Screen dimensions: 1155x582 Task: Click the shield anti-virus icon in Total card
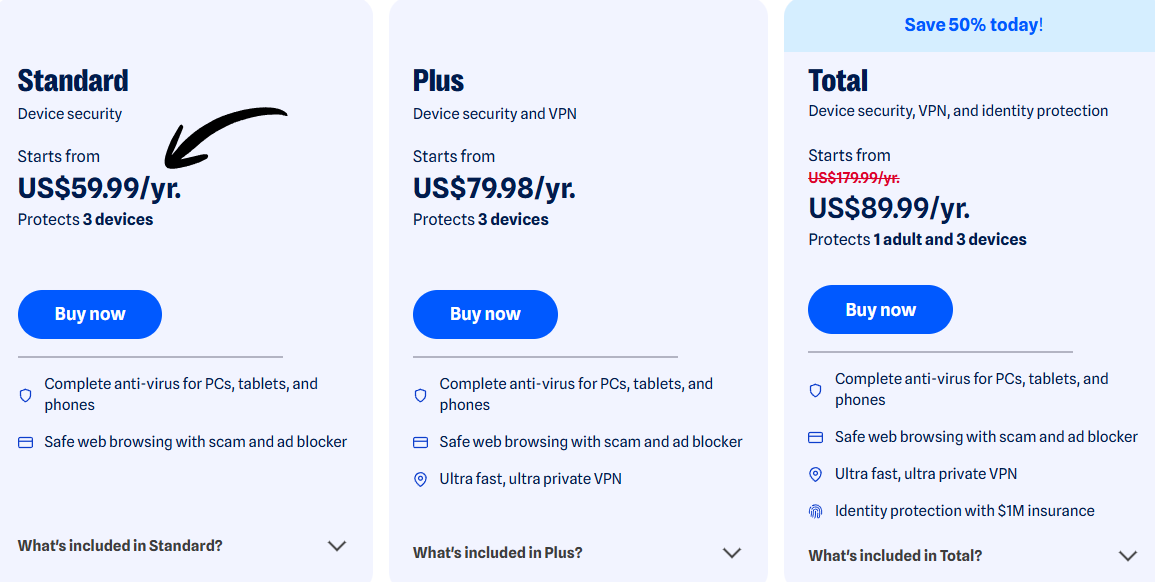tap(814, 390)
